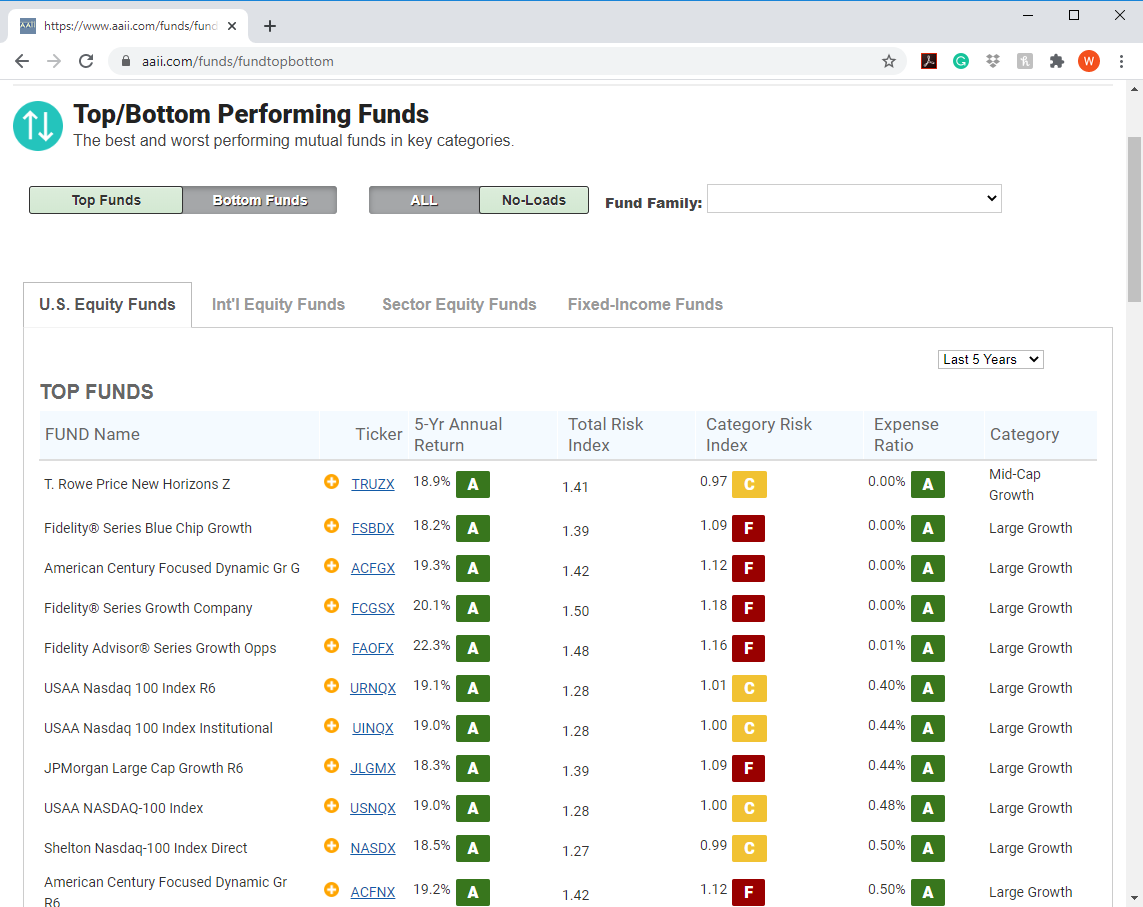Reload the page with the refresh icon
1143x907 pixels.
click(x=86, y=61)
